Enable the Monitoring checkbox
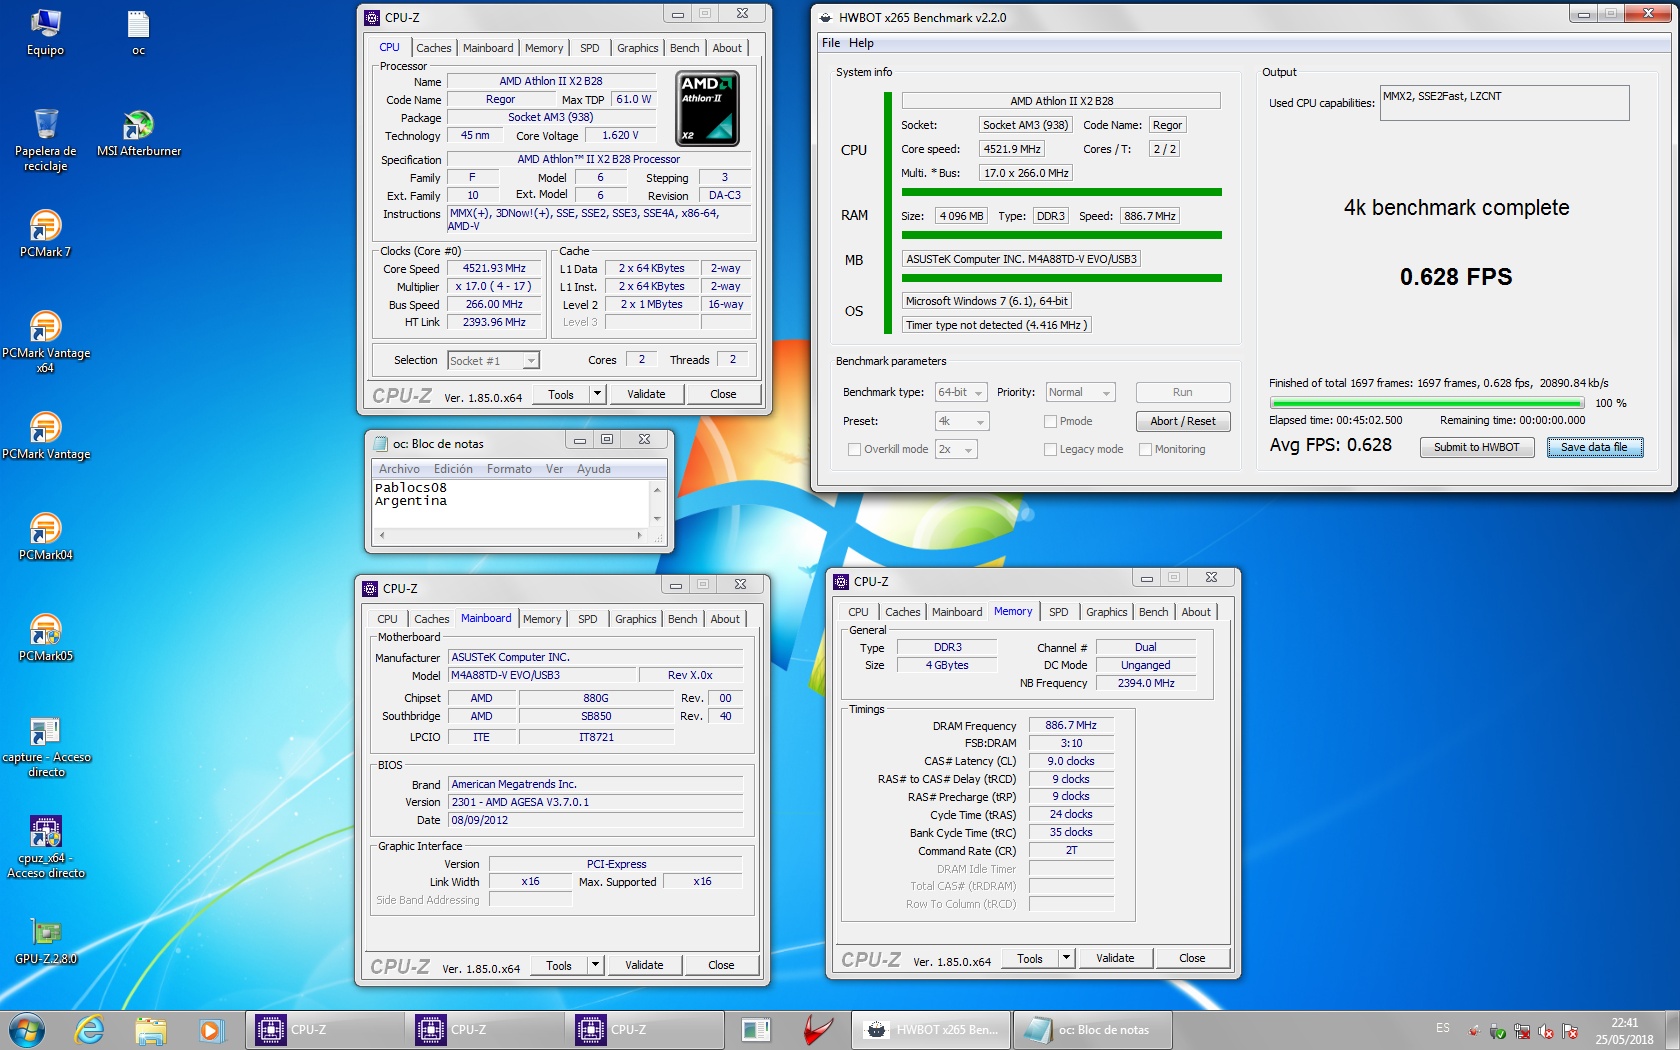This screenshot has width=1680, height=1050. (1145, 449)
